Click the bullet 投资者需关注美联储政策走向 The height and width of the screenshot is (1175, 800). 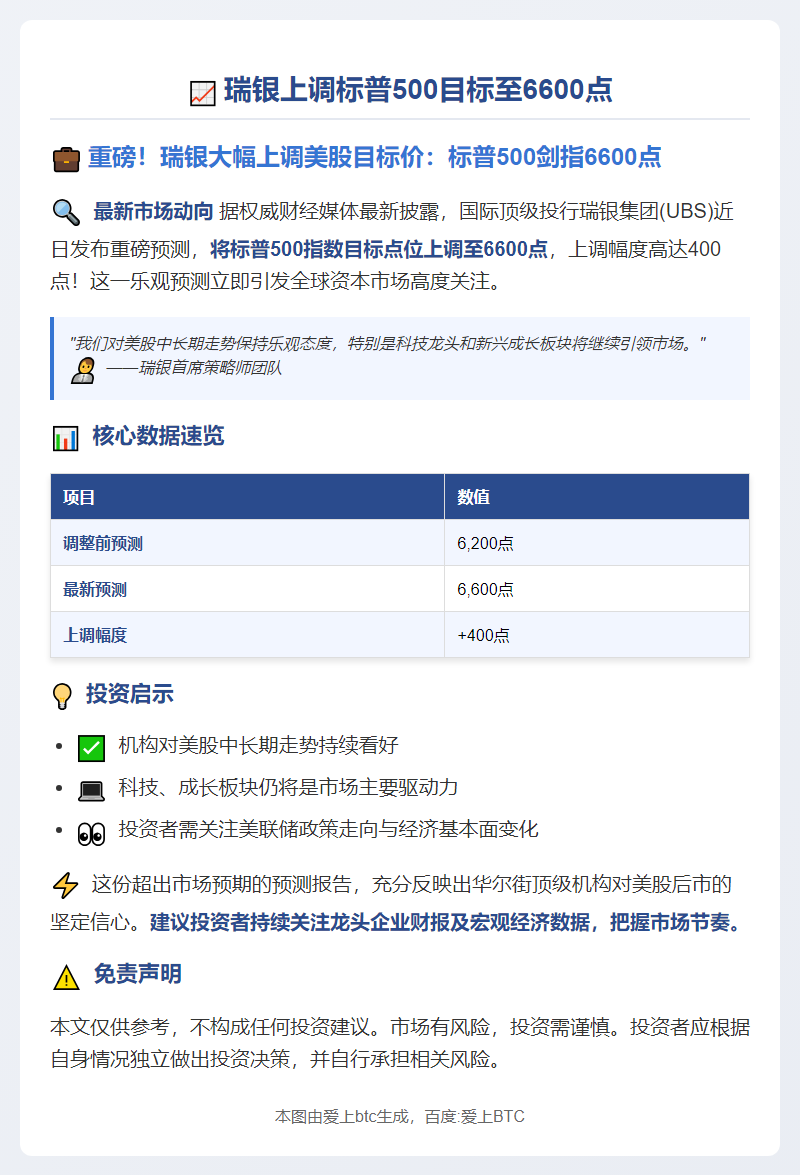point(328,829)
